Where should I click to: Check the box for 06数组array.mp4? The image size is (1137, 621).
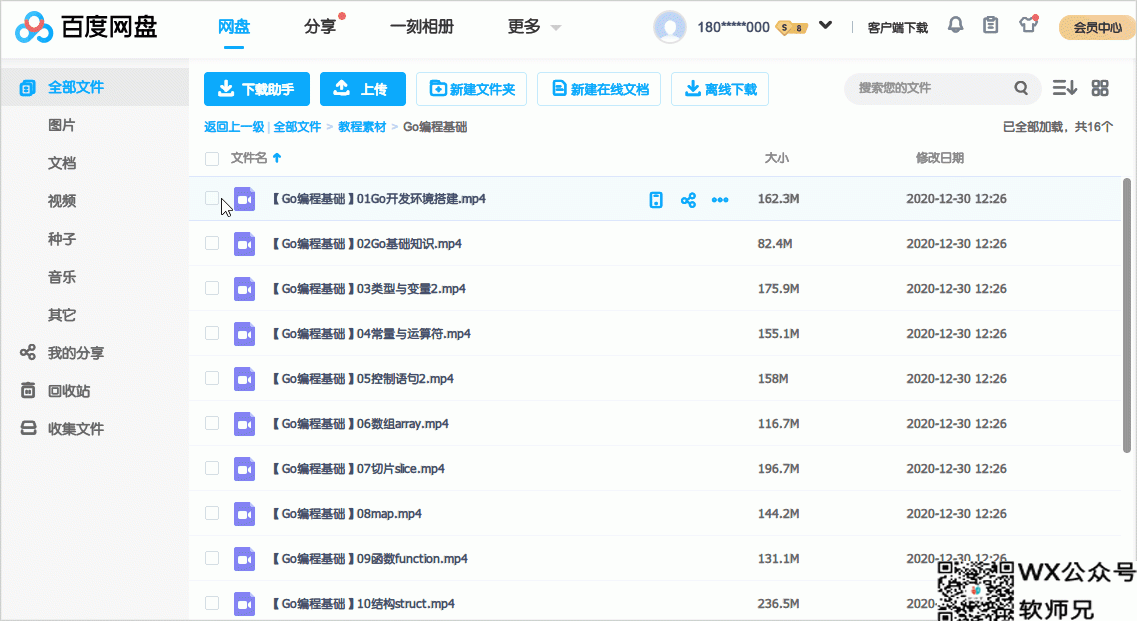tap(212, 423)
